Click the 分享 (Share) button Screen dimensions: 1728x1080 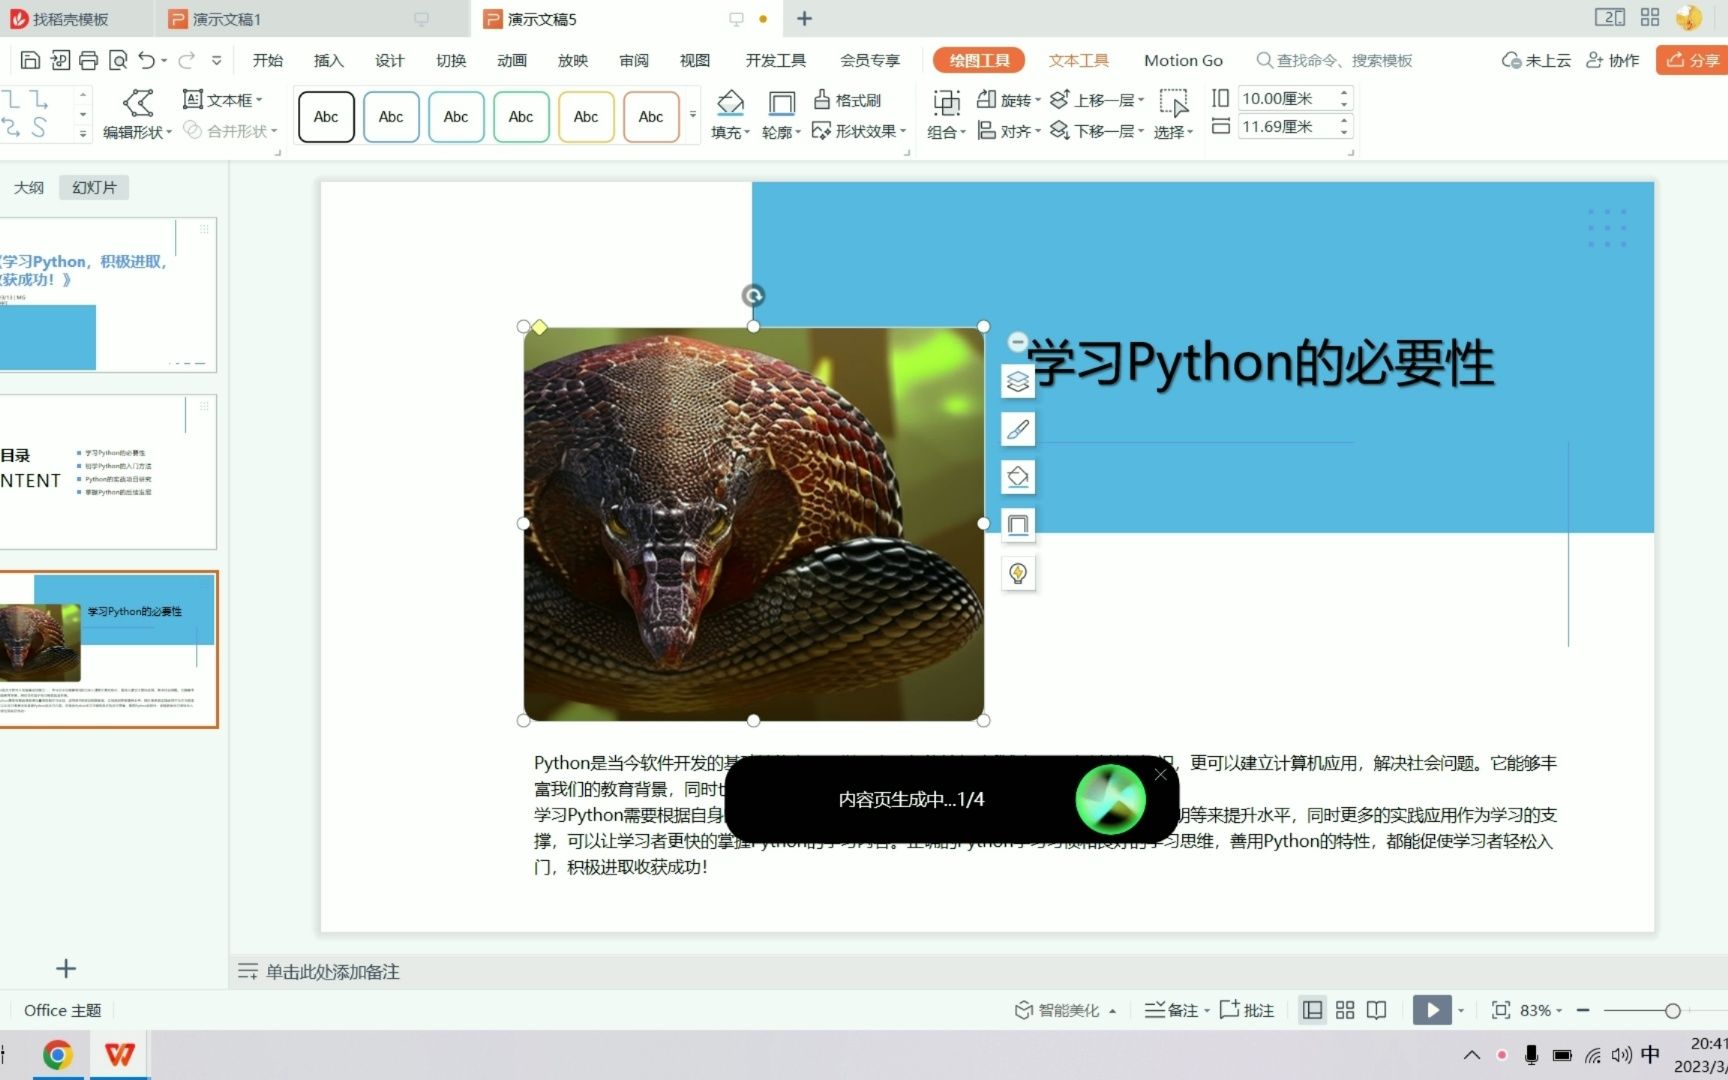pos(1692,60)
